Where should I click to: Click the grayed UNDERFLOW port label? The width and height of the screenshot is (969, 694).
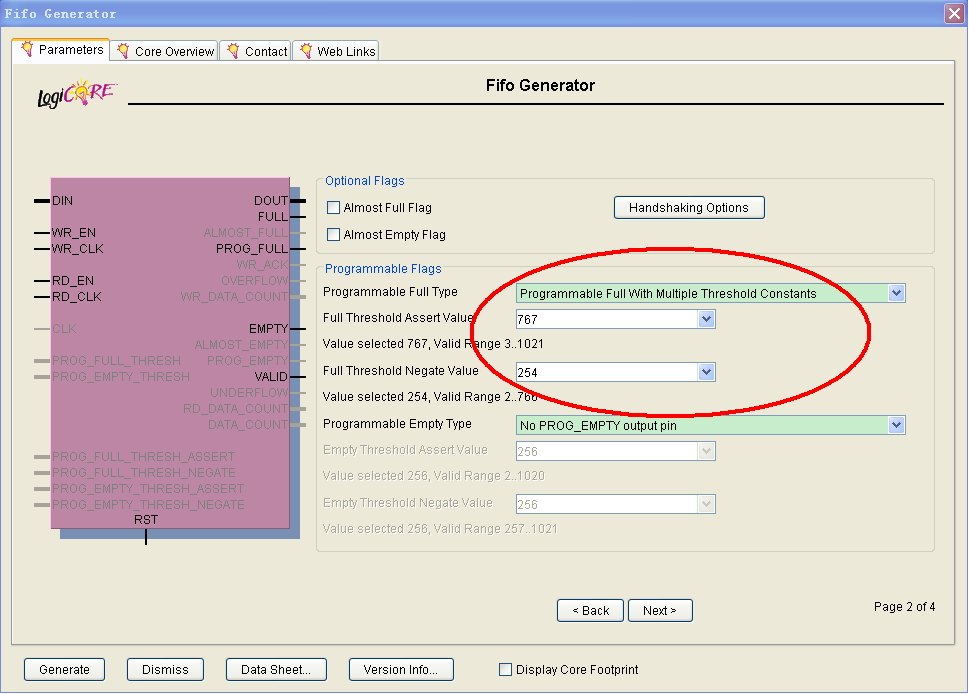[249, 393]
